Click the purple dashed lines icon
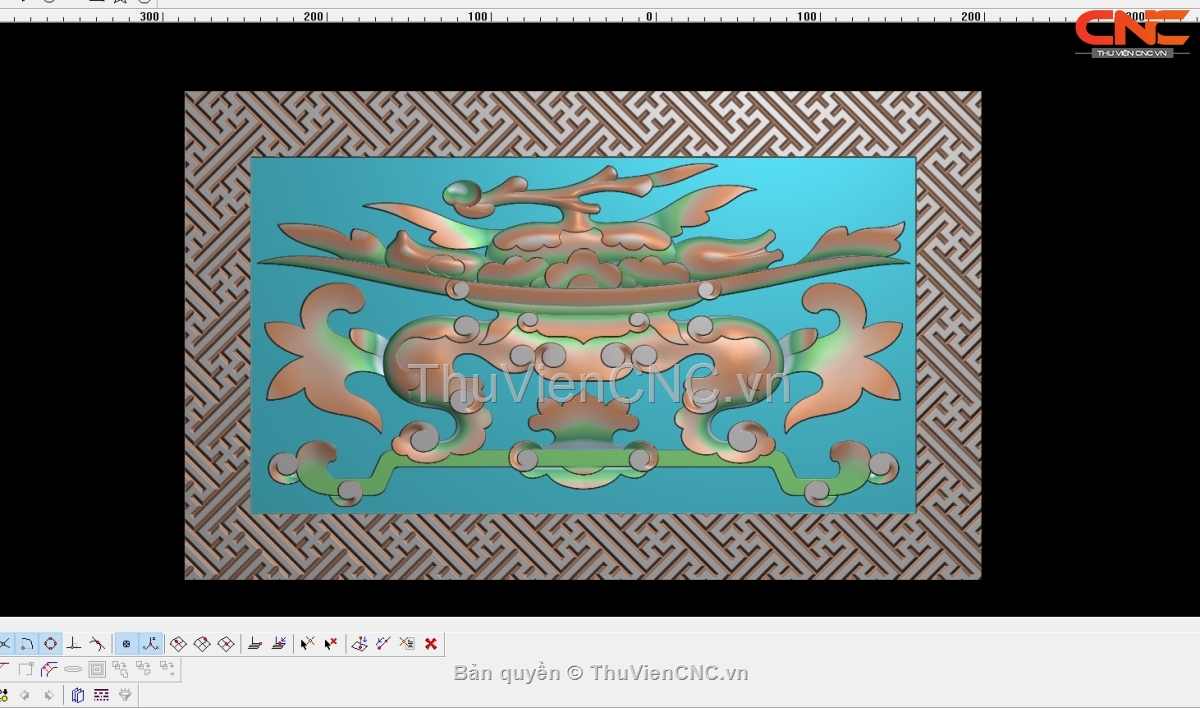This screenshot has height=708, width=1200. [101, 695]
